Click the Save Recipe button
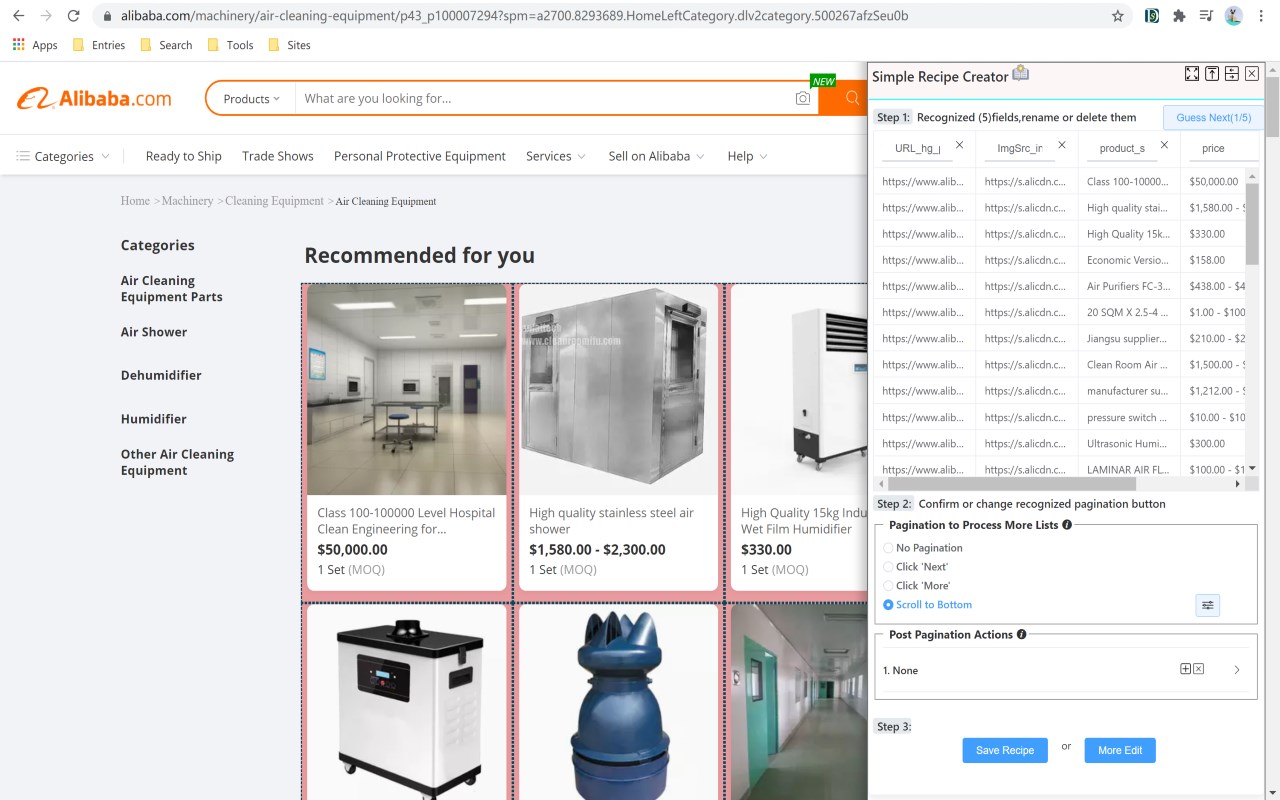 1005,750
